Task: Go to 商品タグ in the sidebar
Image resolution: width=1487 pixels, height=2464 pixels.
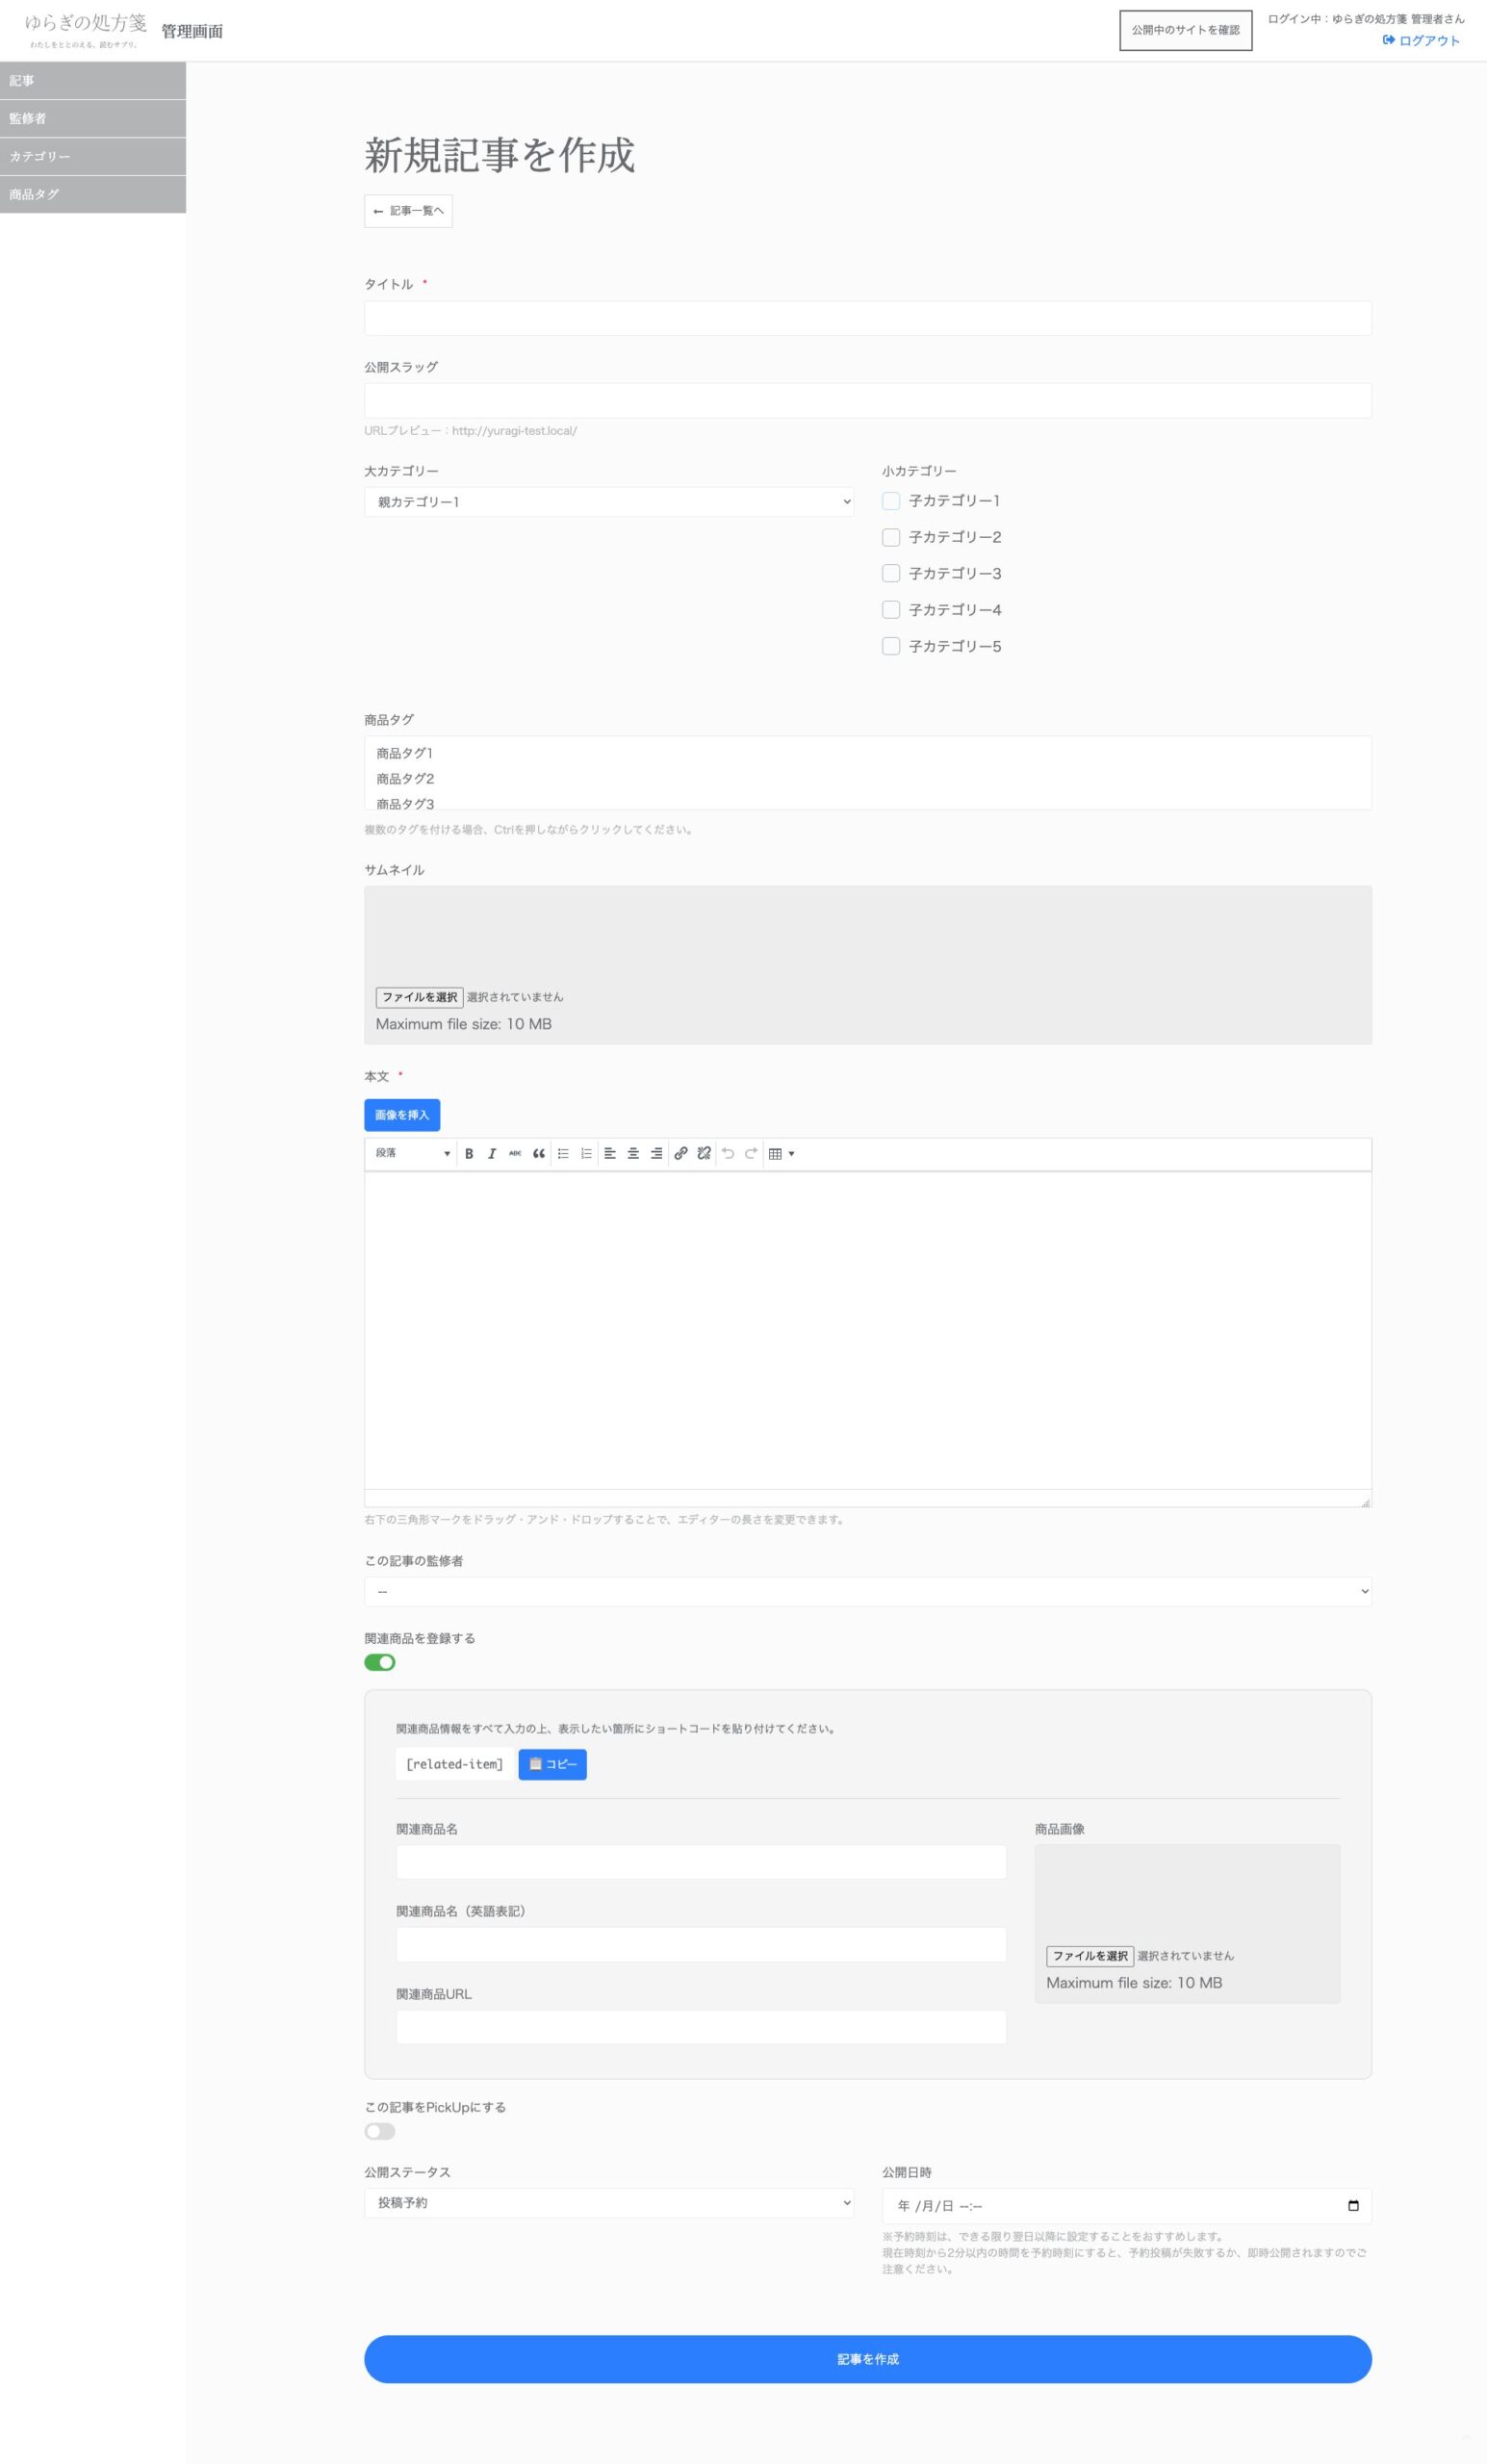Action: pos(93,194)
